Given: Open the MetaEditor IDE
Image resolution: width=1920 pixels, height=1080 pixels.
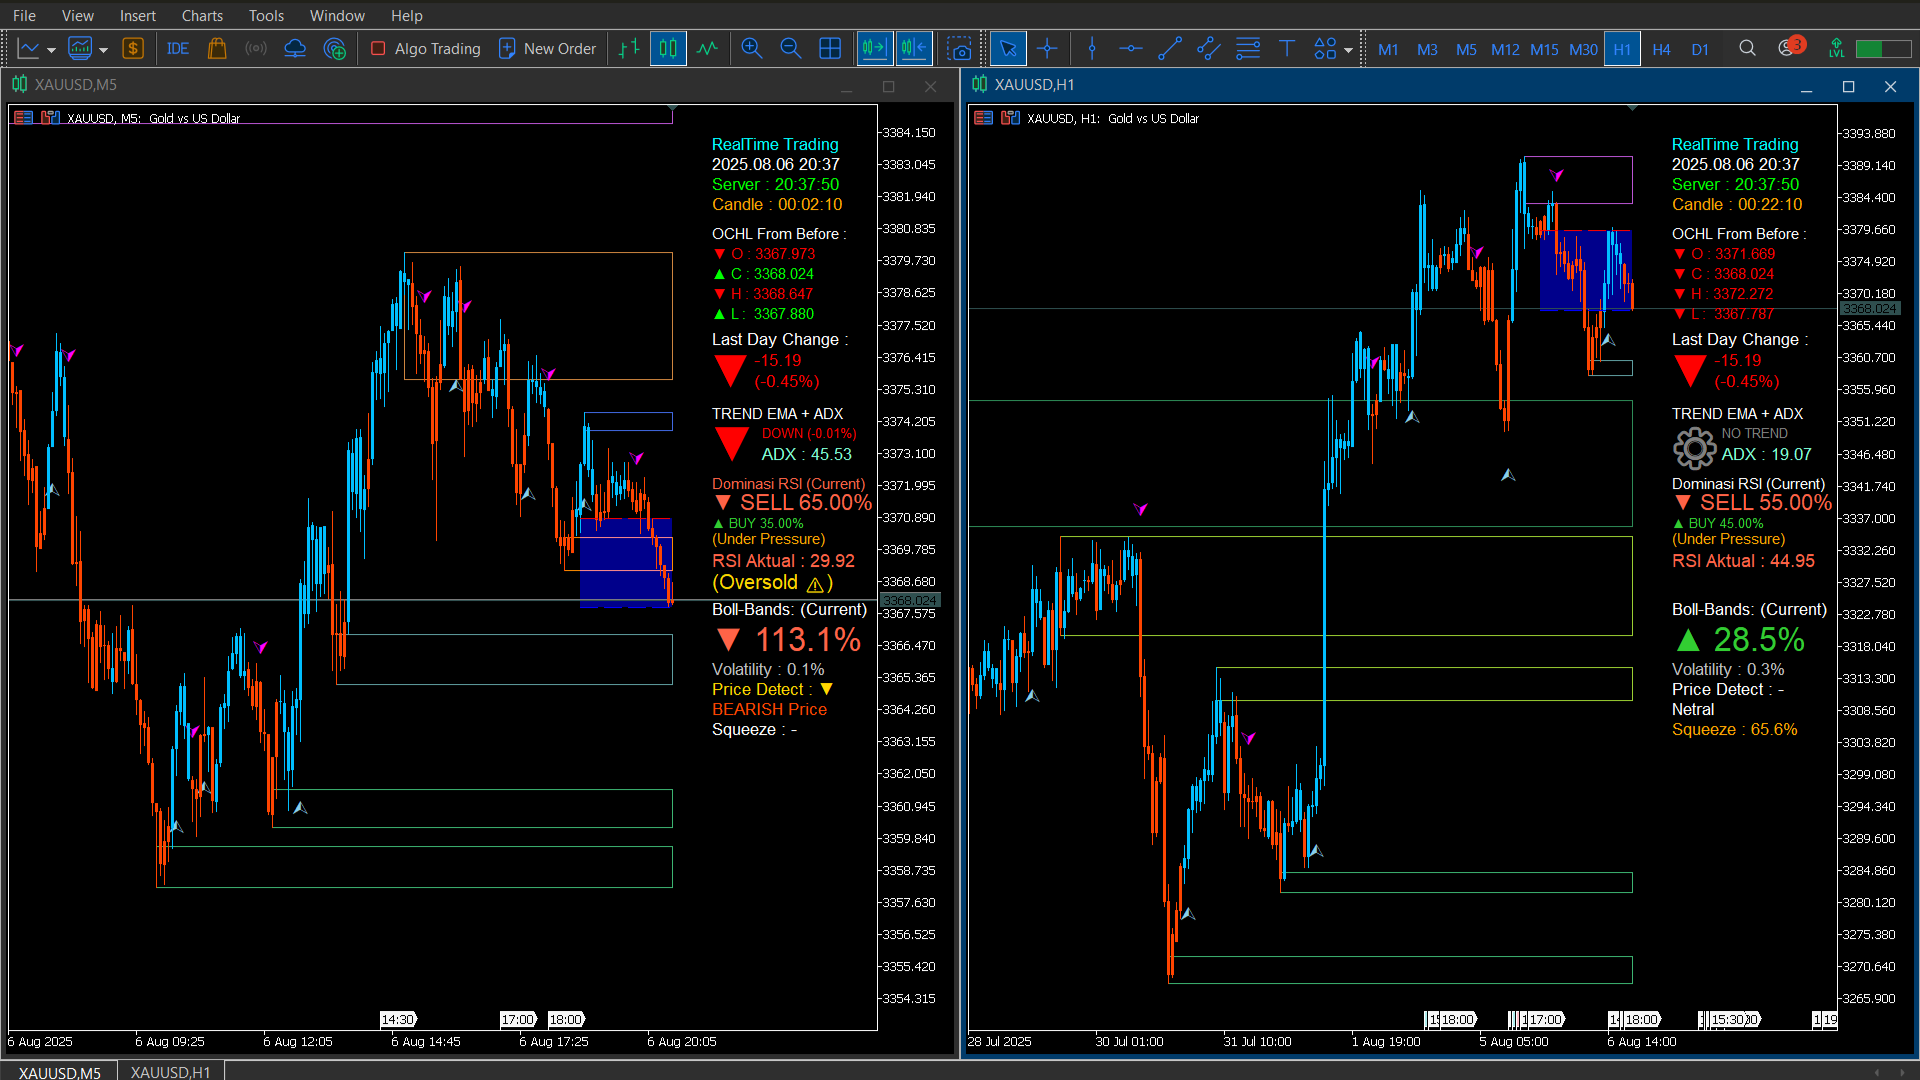Looking at the screenshot, I should [178, 48].
